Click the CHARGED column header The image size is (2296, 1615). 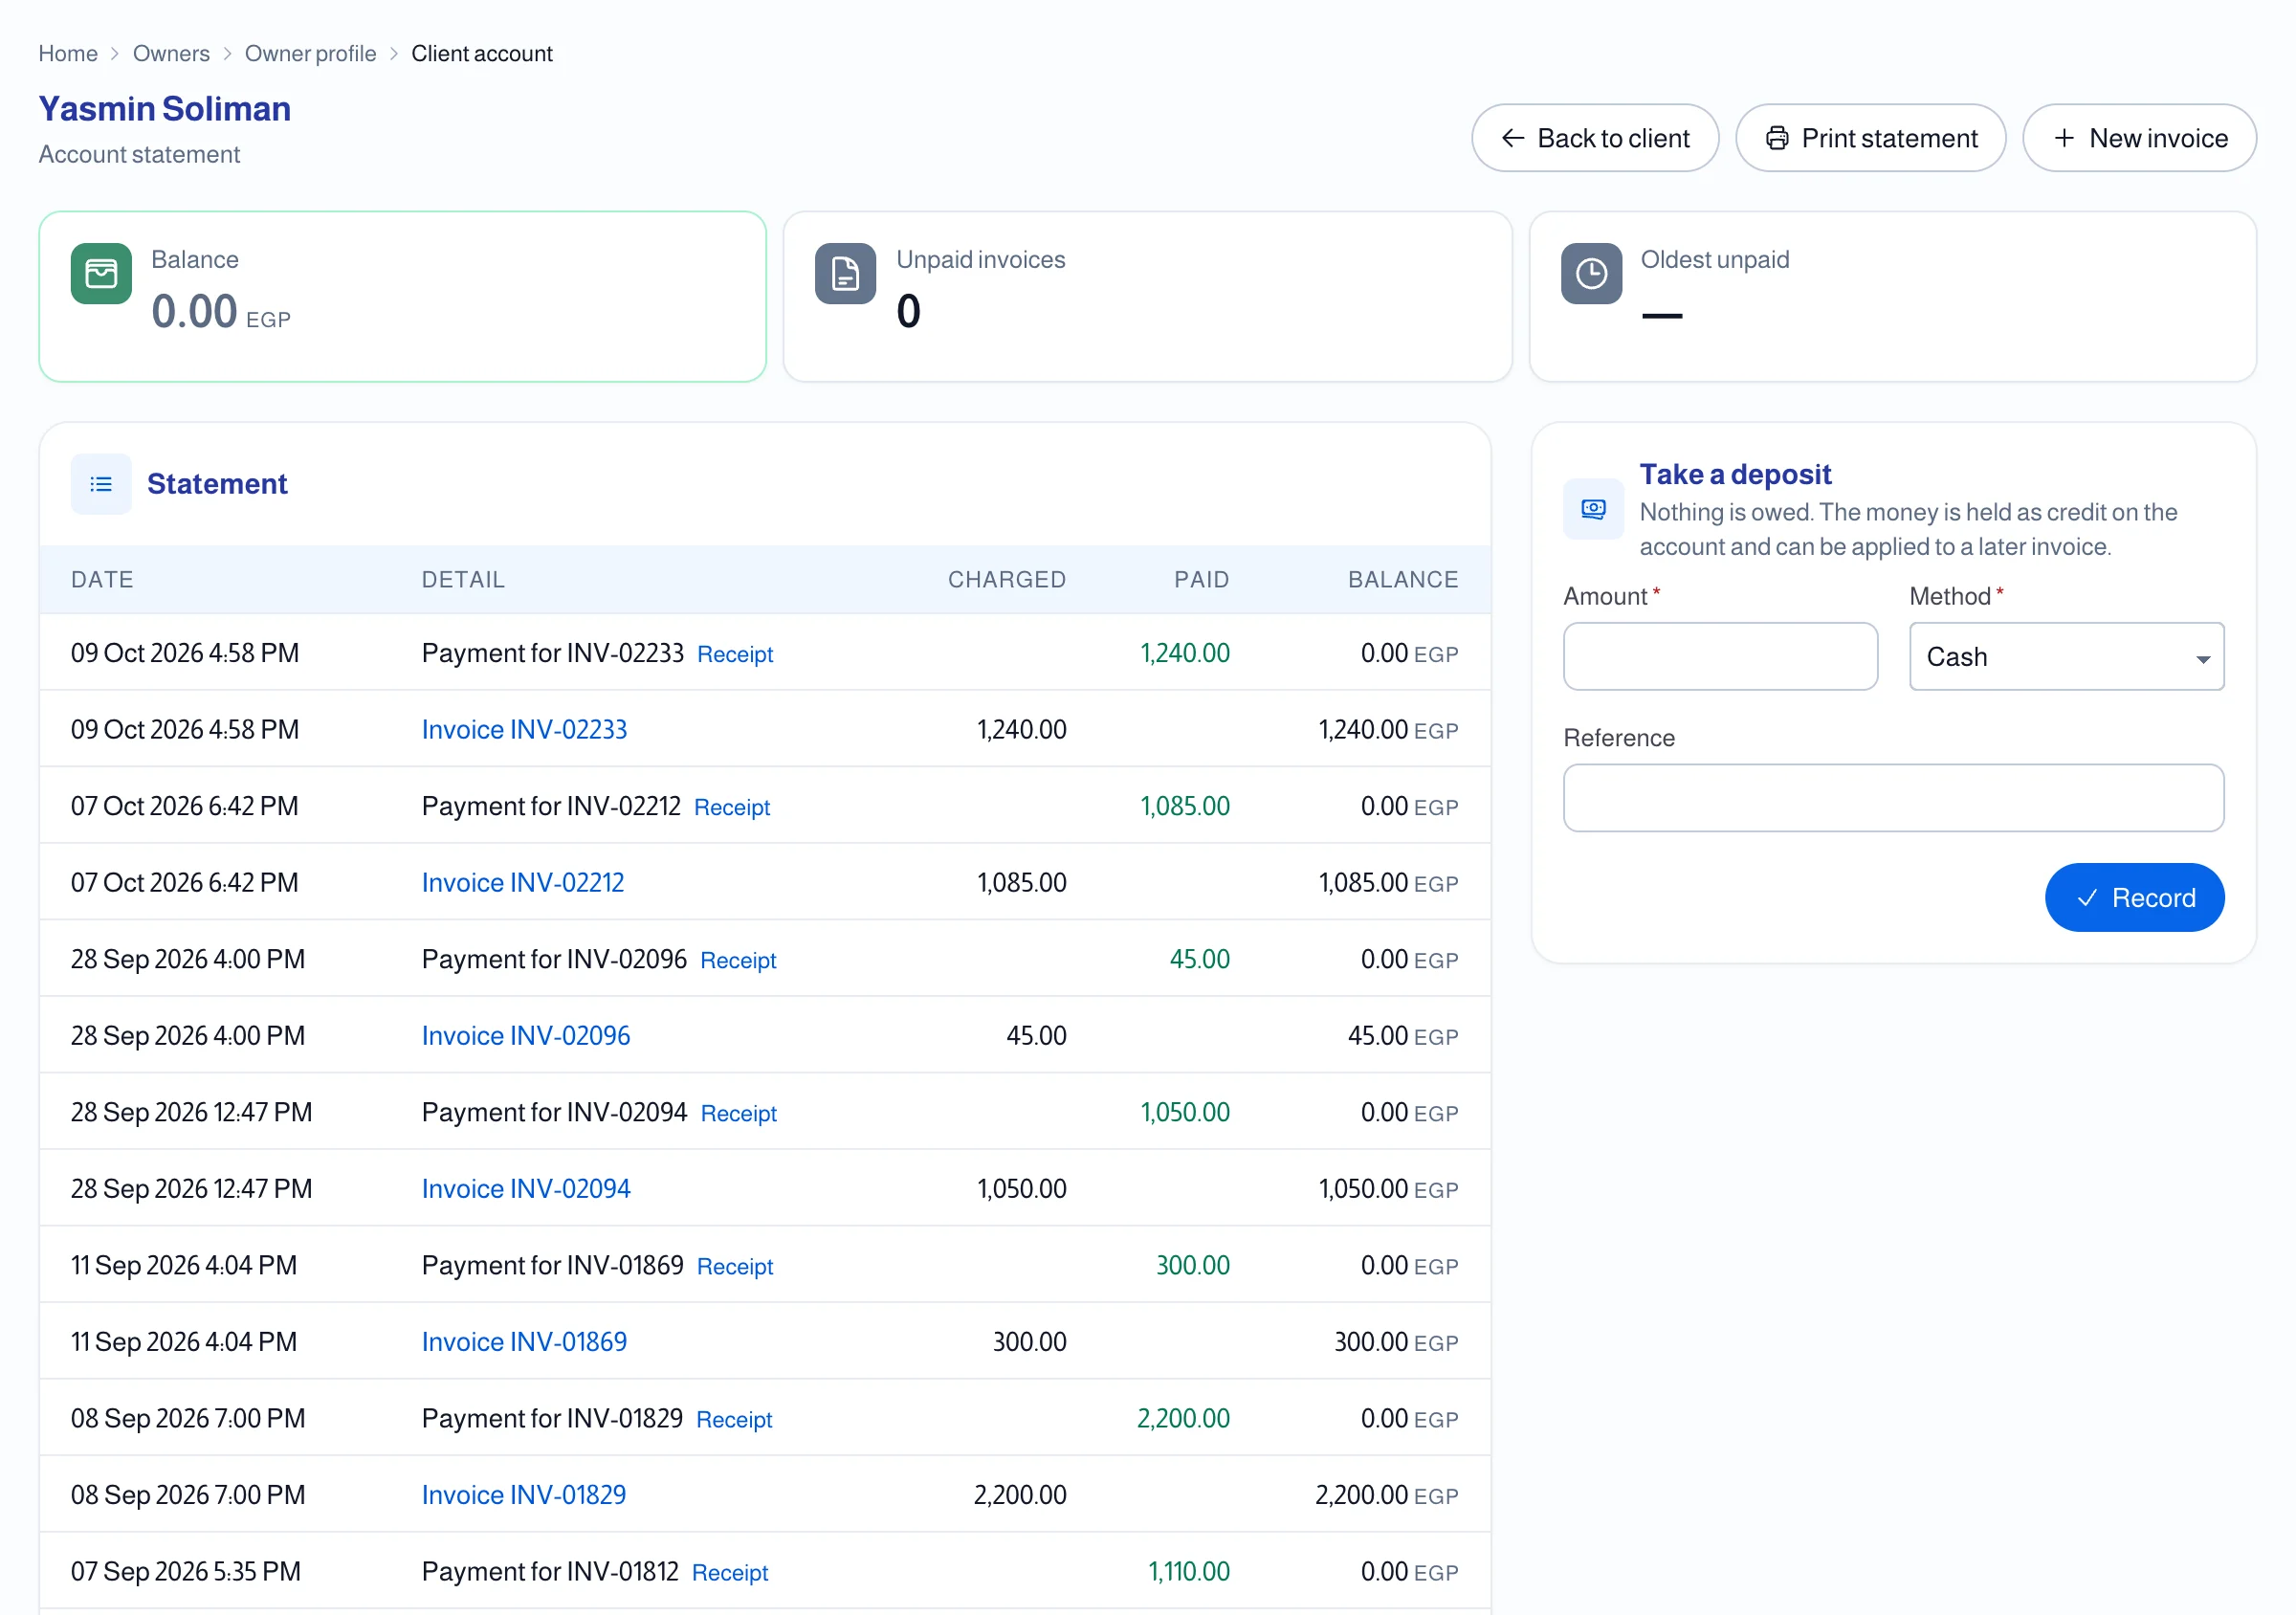click(x=1007, y=580)
